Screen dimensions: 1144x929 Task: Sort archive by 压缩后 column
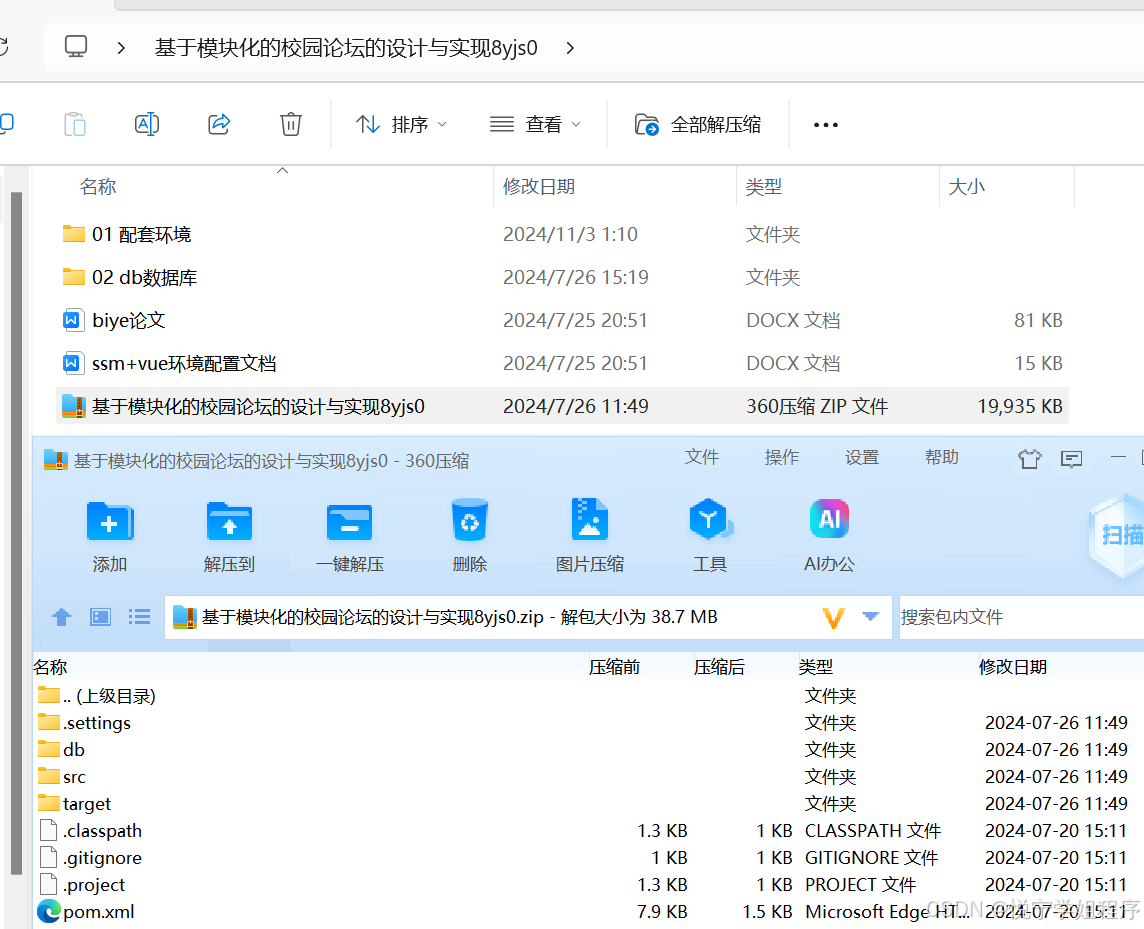tap(719, 667)
